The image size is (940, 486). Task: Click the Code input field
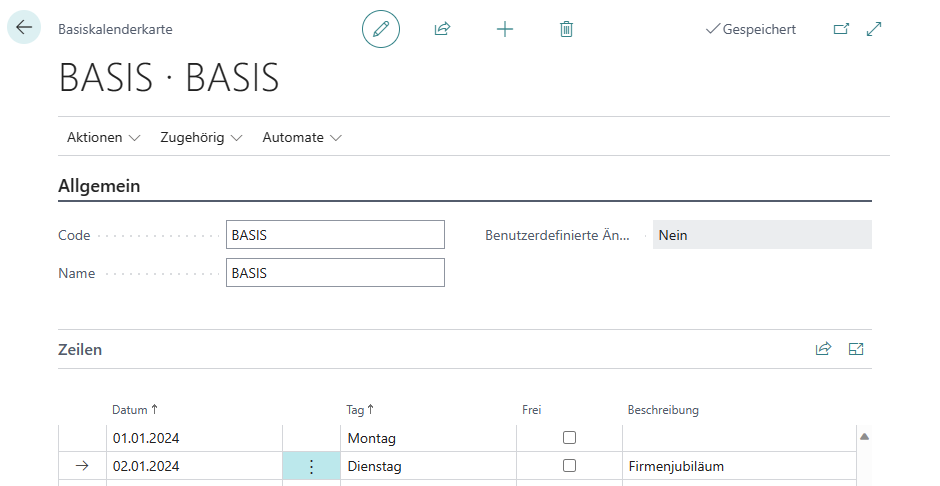335,235
